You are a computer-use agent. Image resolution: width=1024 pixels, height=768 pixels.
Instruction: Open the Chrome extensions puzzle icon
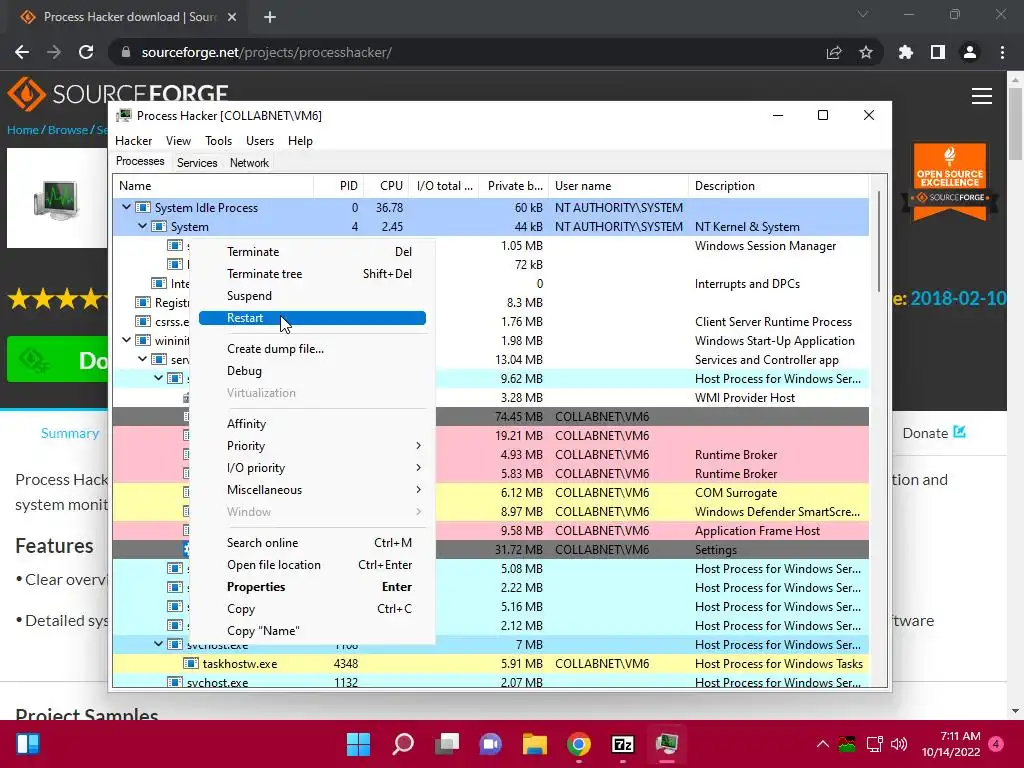click(x=905, y=52)
